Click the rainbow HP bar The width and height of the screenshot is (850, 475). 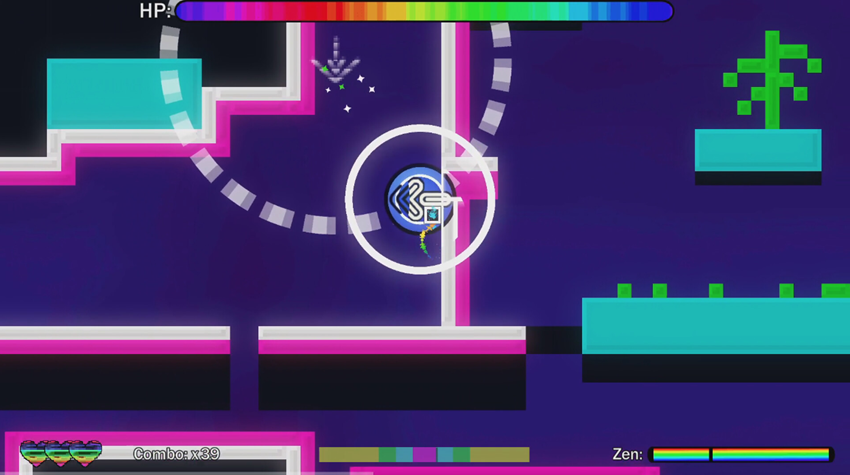(x=424, y=11)
